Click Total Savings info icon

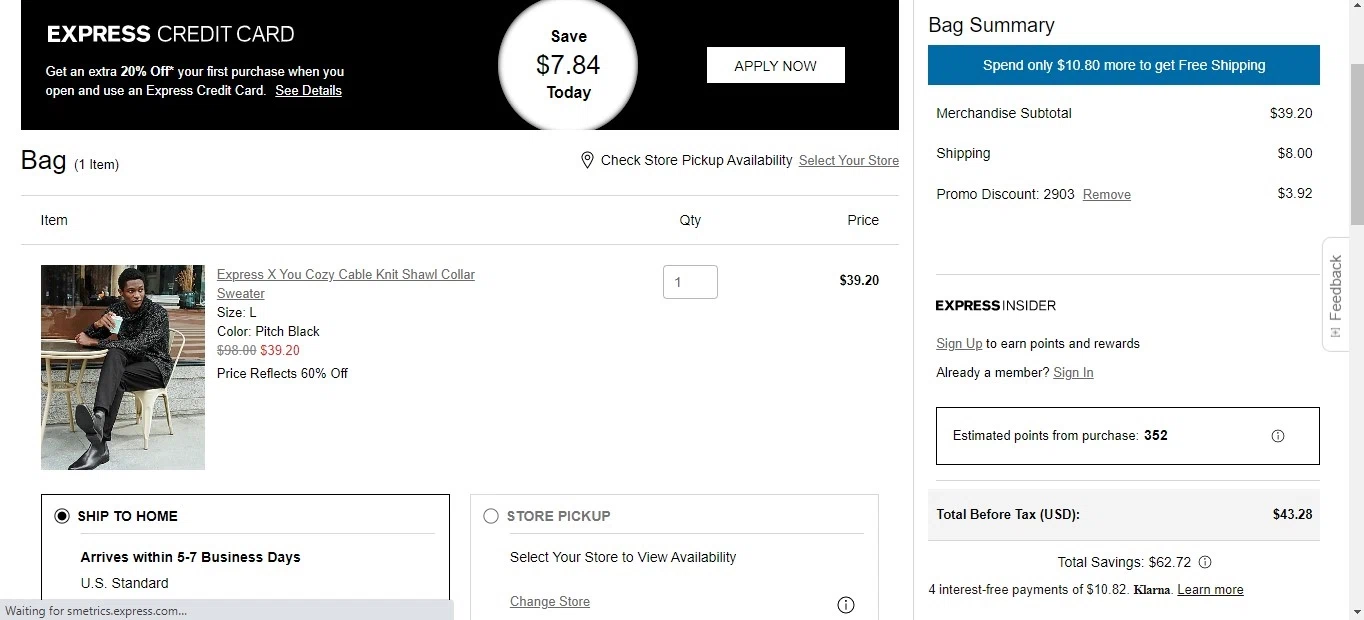(x=1205, y=562)
